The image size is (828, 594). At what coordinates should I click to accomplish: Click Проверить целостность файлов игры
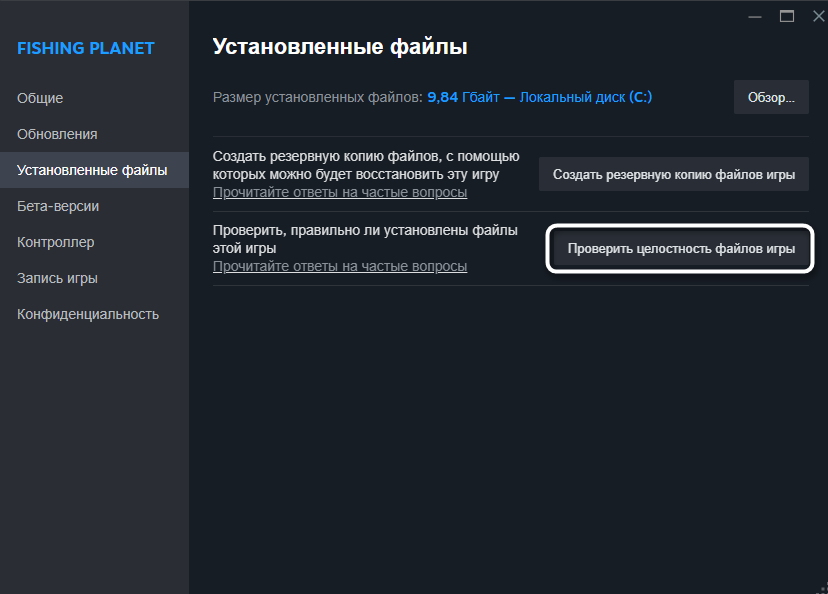[x=679, y=248]
